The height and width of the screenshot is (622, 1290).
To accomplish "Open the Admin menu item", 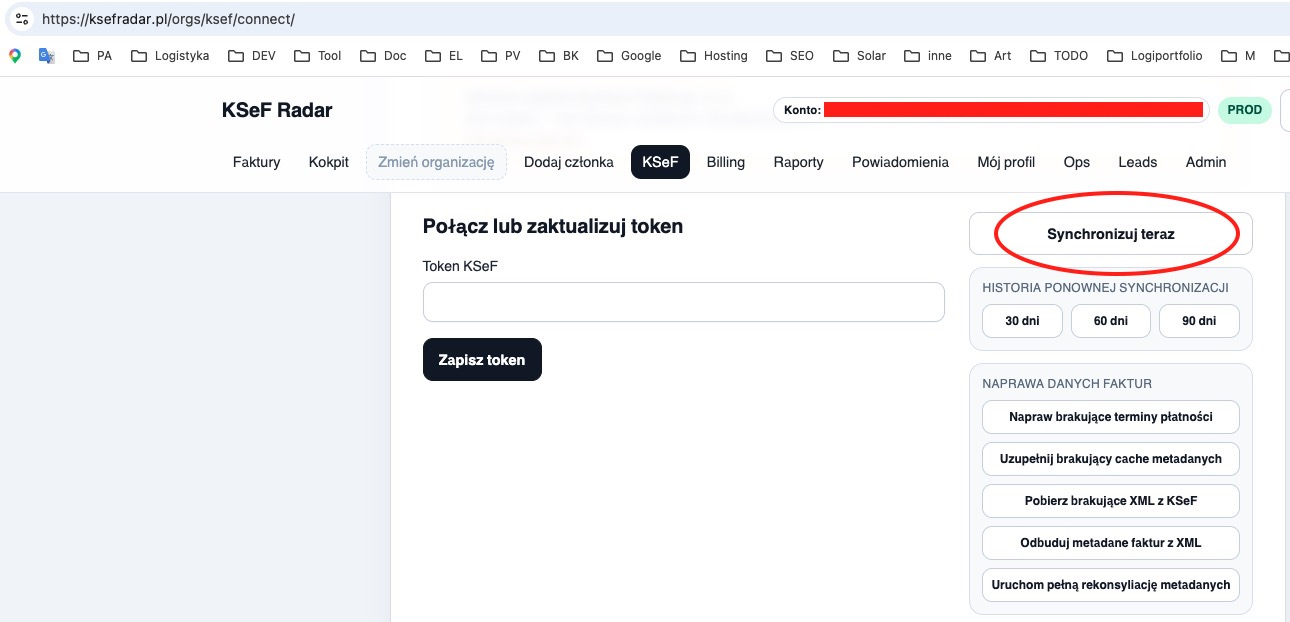I will pyautogui.click(x=1205, y=162).
